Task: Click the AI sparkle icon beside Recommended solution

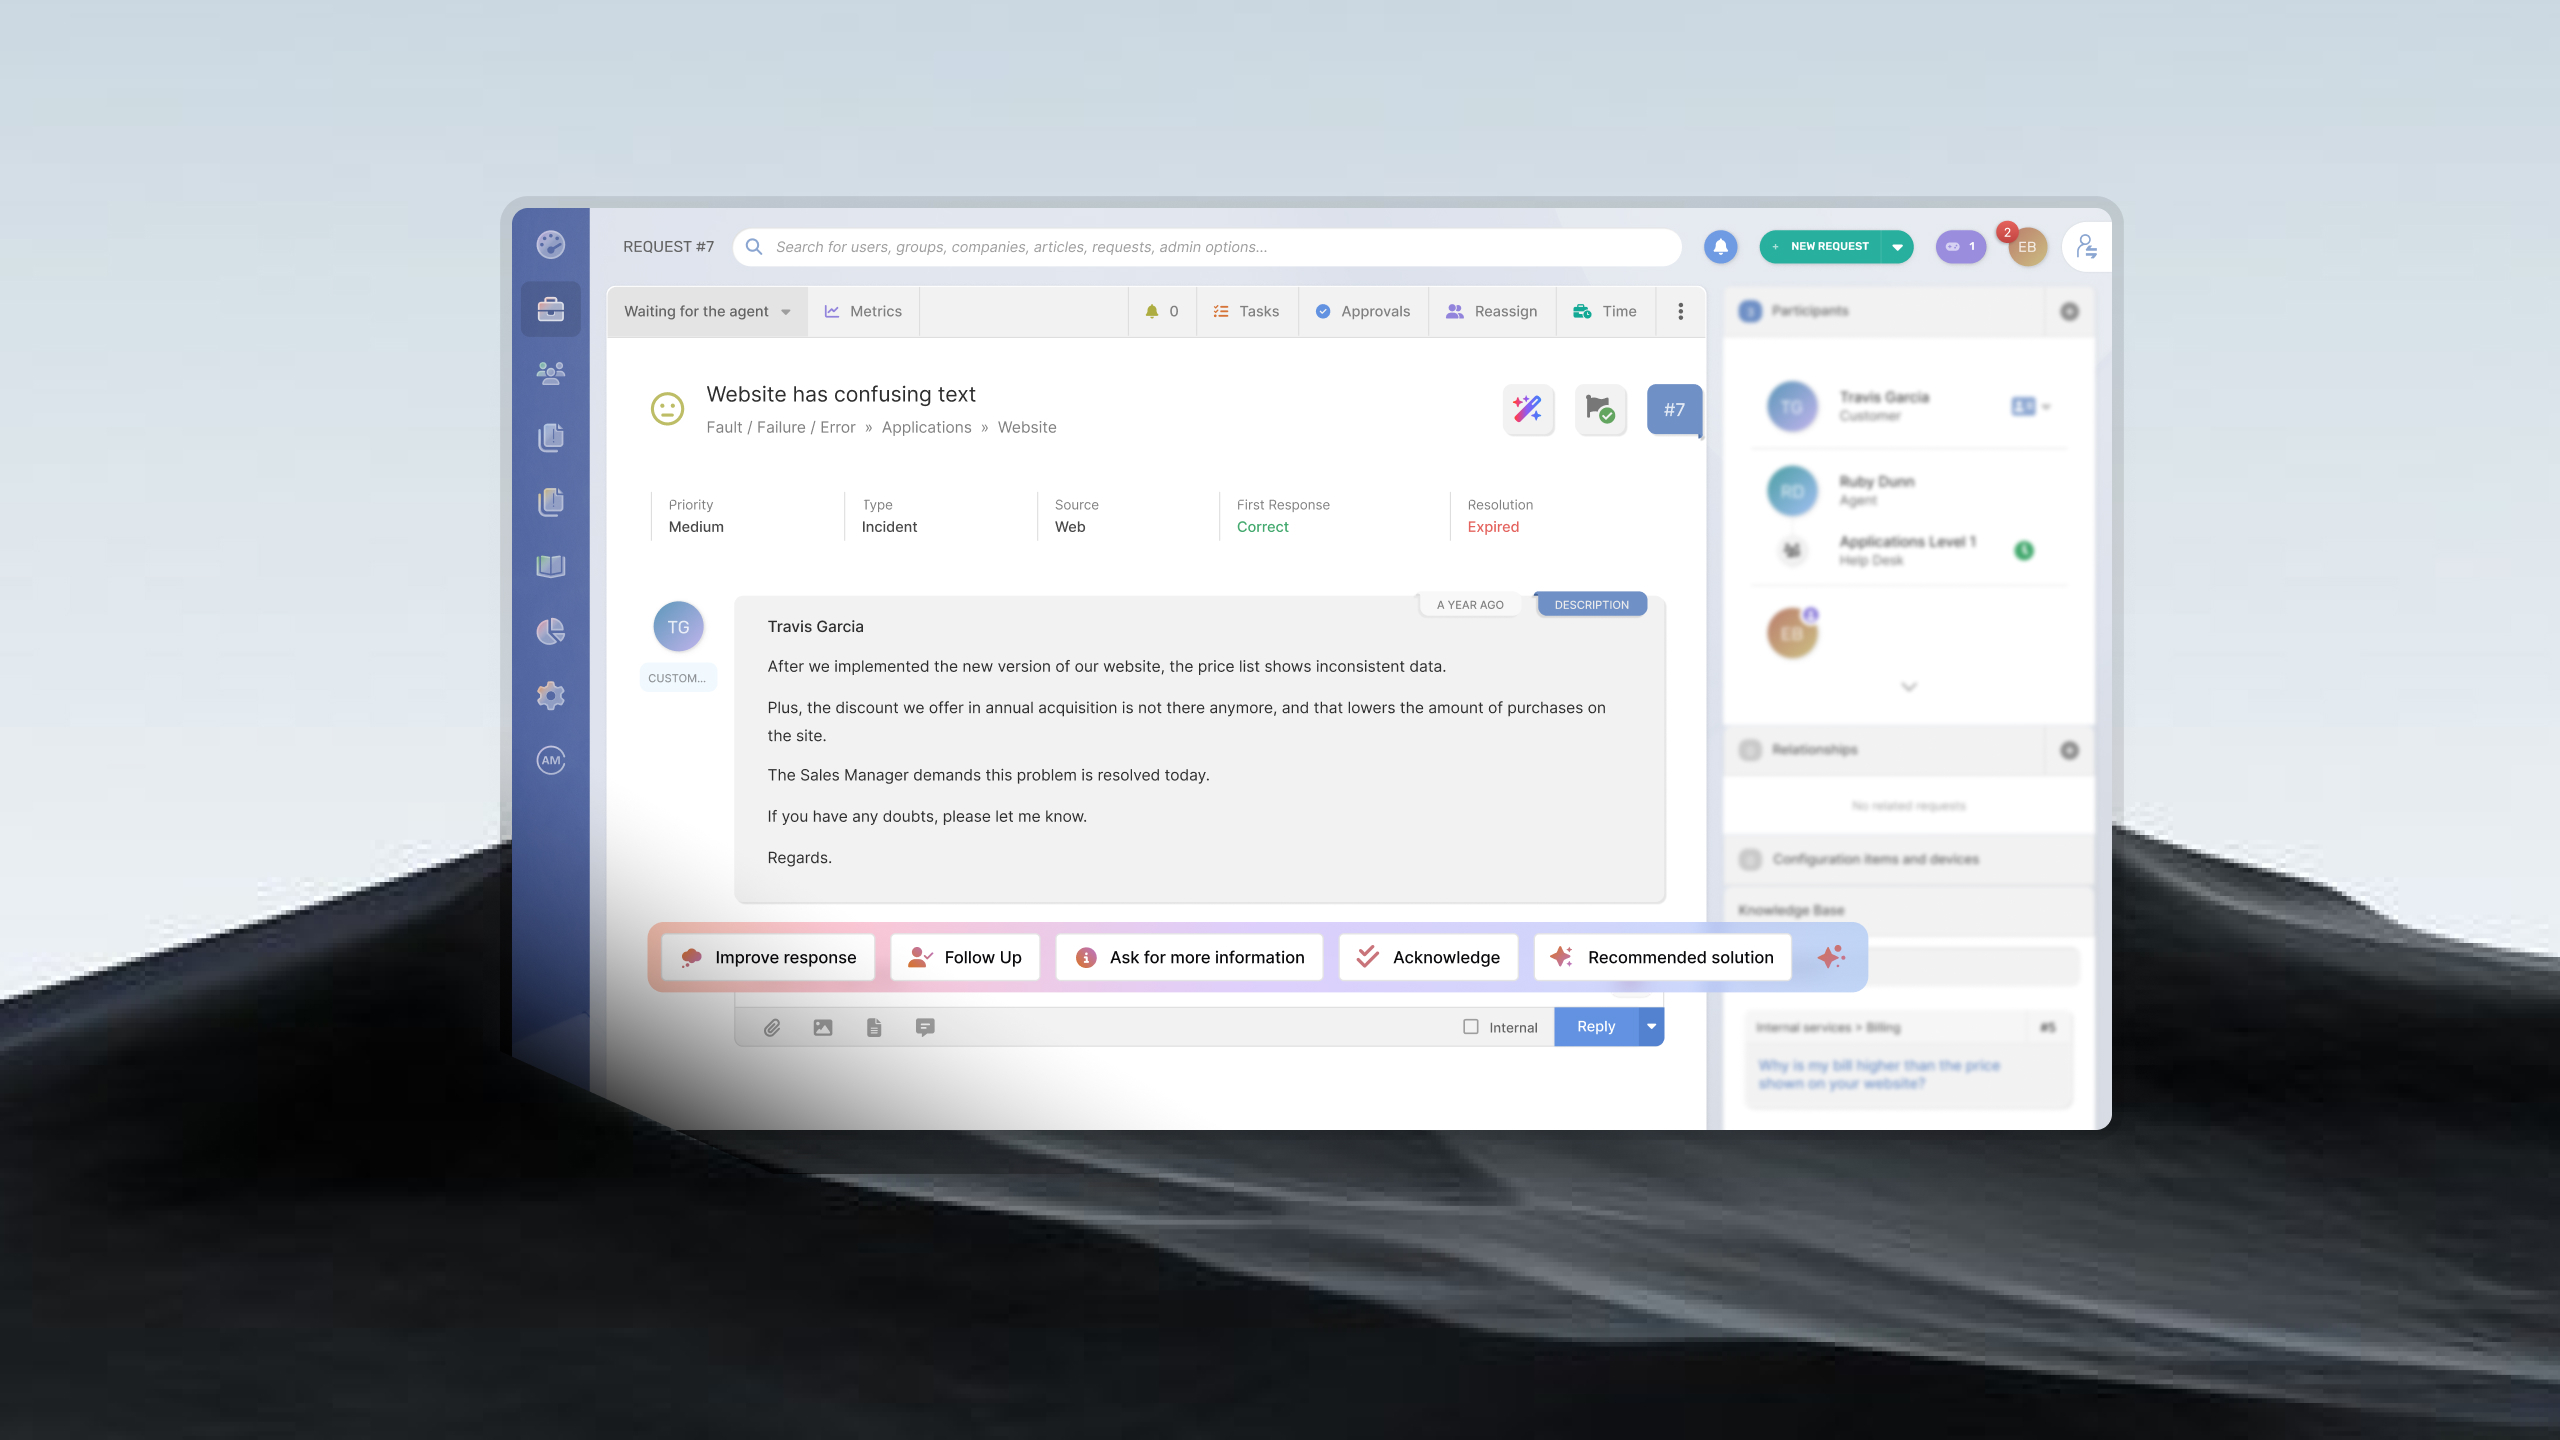Action: [1831, 957]
